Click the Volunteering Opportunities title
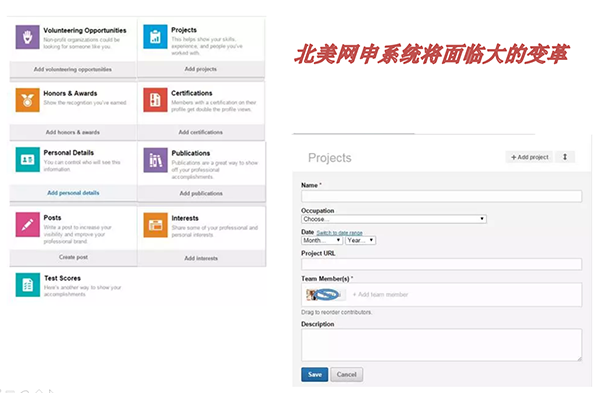600x393 pixels. click(x=85, y=30)
